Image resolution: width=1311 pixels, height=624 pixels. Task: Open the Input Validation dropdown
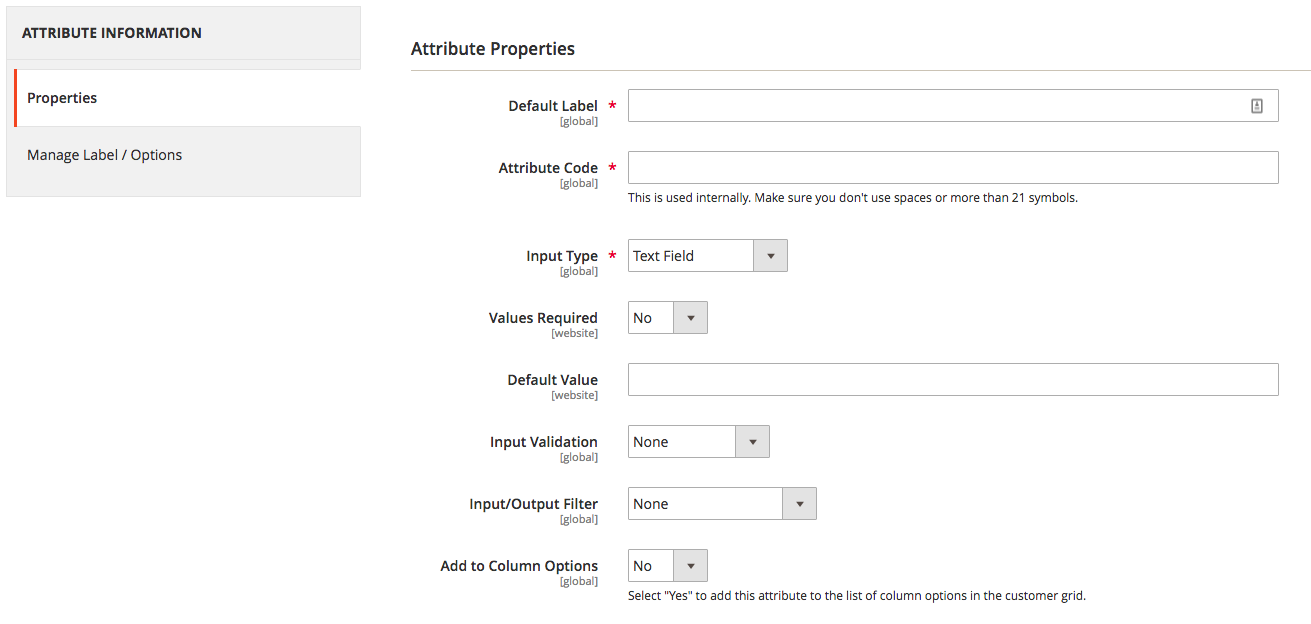698,442
